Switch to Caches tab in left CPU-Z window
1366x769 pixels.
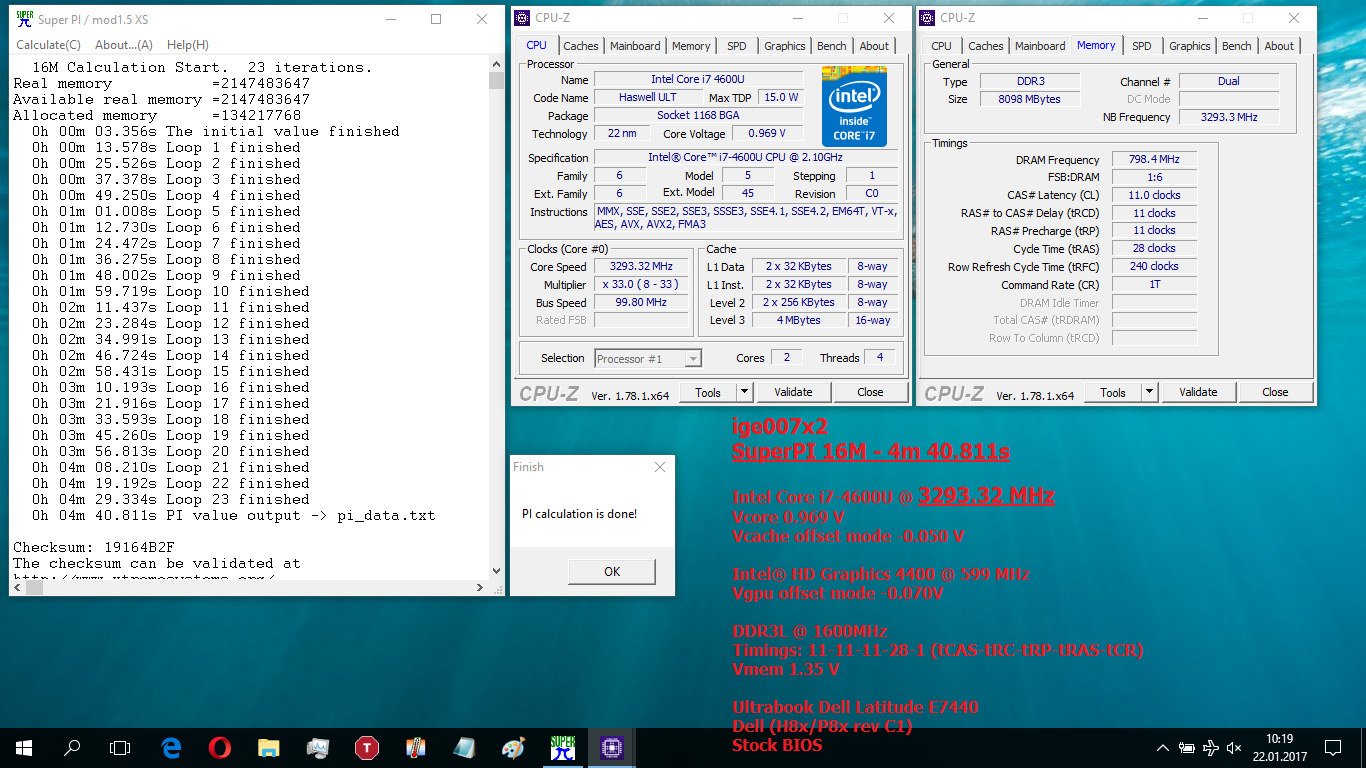pos(581,46)
